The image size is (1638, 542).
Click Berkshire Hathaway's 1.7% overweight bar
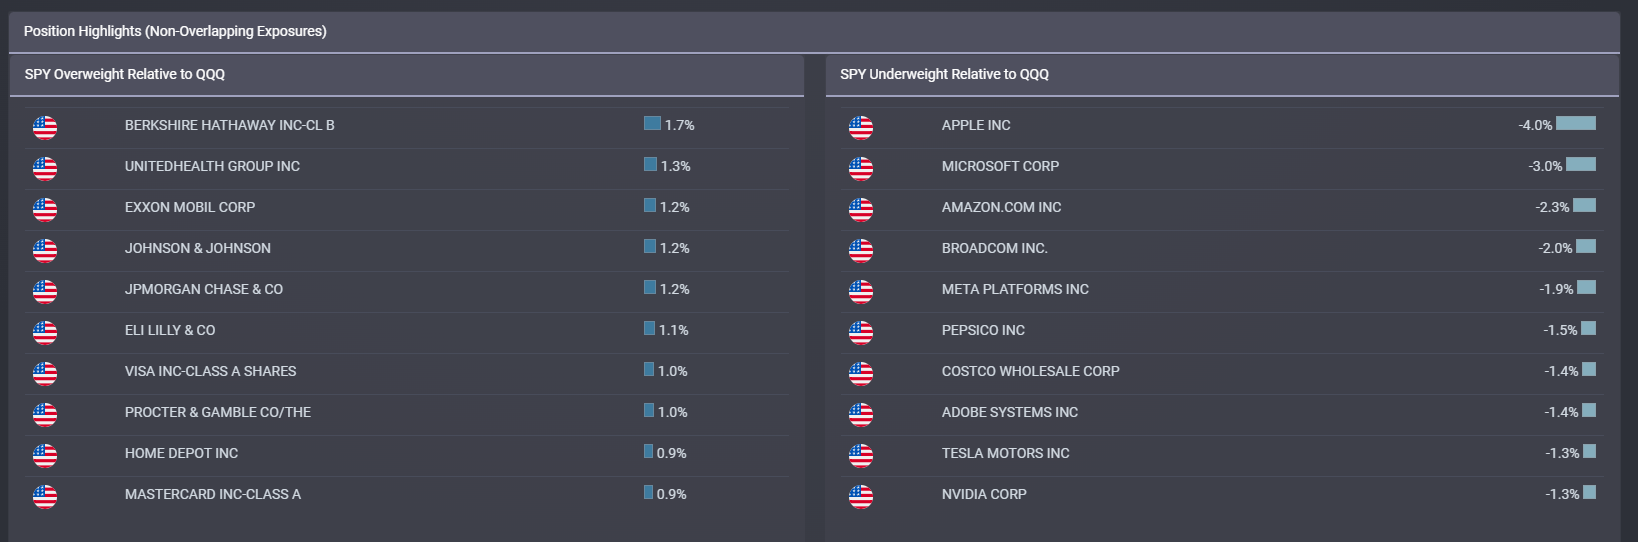coord(652,123)
